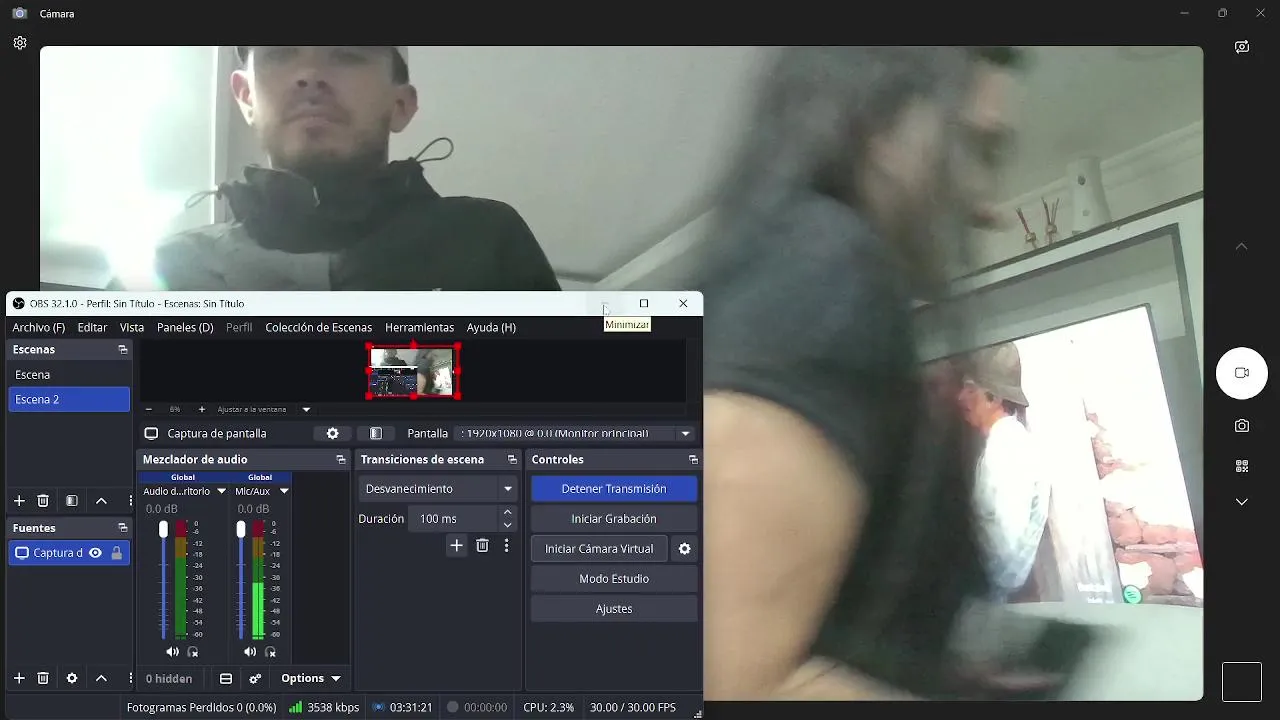Show next mode with Camera app down chevron
The height and width of the screenshot is (720, 1280).
(x=1242, y=502)
